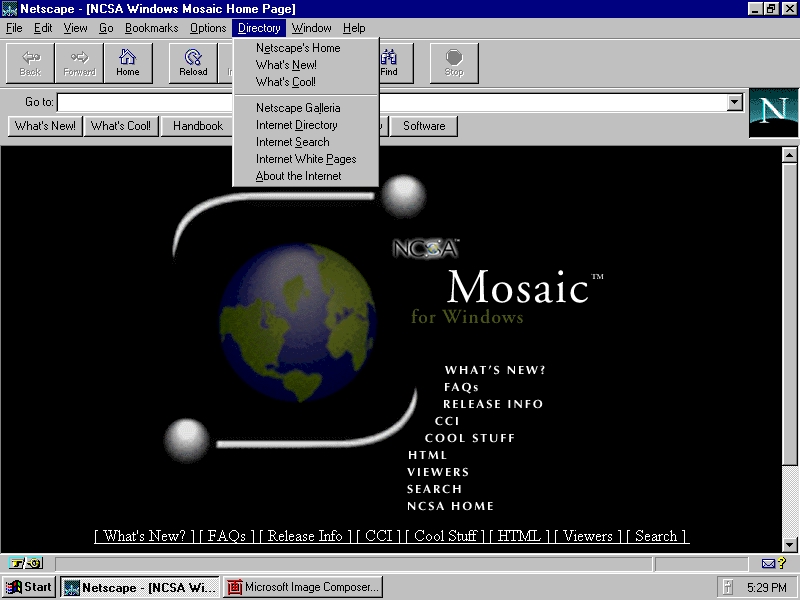800x600 pixels.
Task: Open the Edit menu
Action: coord(43,28)
